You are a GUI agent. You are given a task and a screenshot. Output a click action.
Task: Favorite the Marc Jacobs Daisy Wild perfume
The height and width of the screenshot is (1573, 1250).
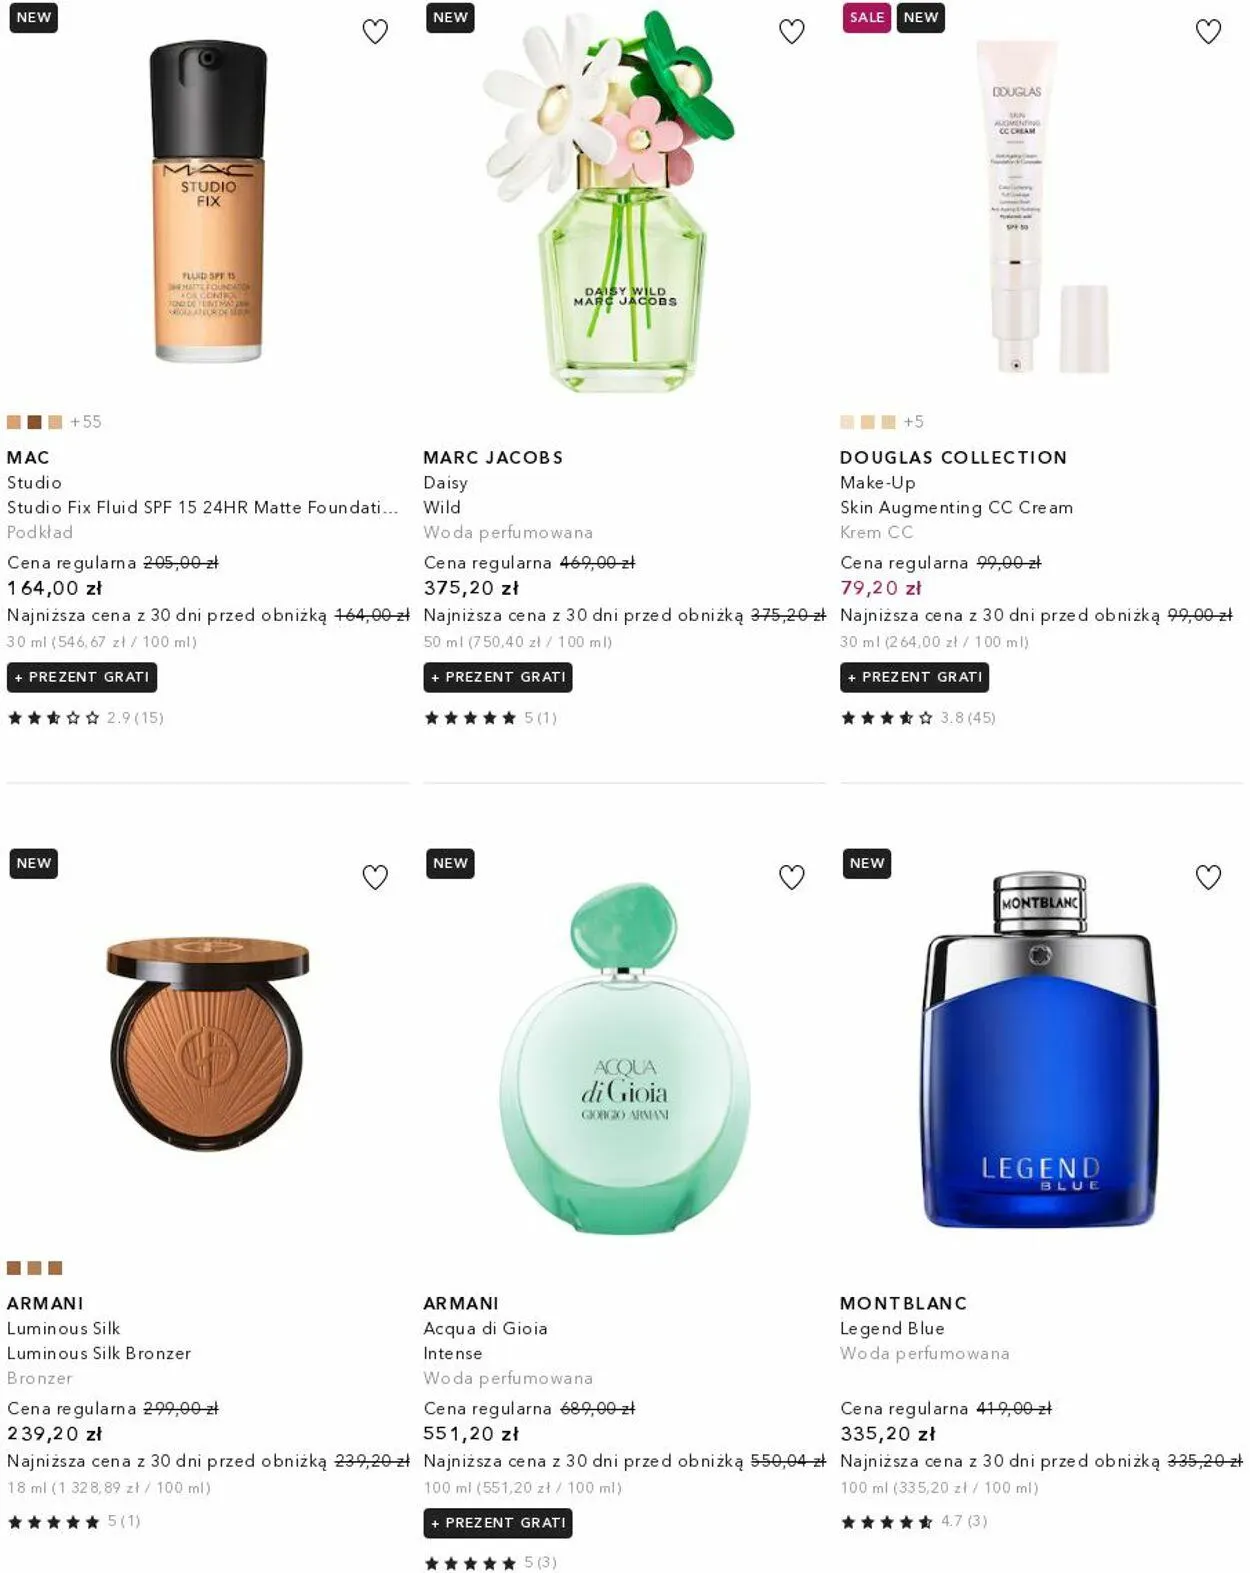coord(792,32)
